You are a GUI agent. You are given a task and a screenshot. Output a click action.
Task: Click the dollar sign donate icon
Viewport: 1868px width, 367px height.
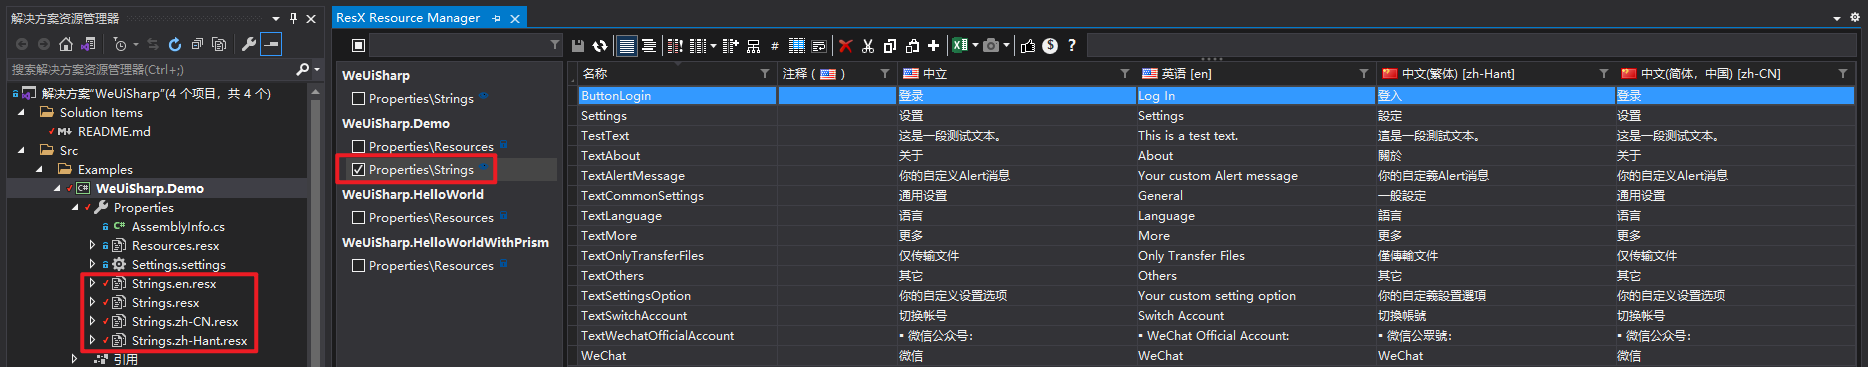pos(1050,45)
